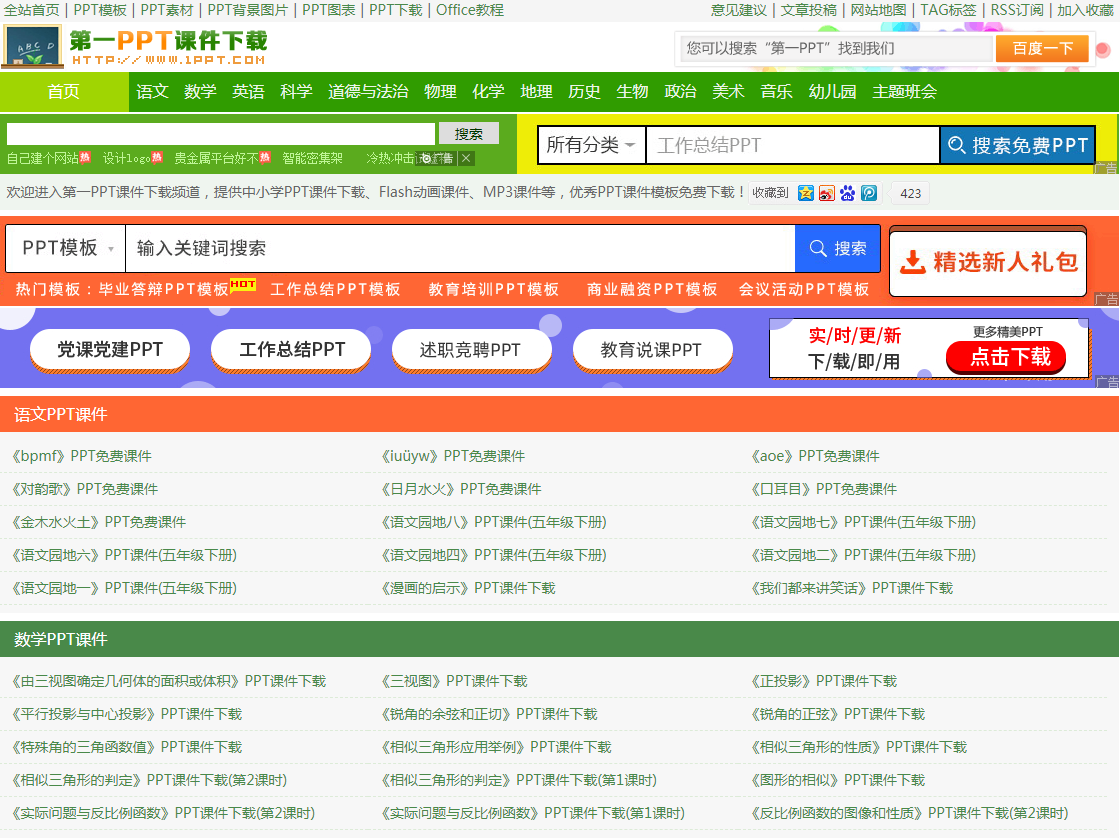Click the 第一PPT blackboard logo
Screen dimensions: 1120x839
click(x=31, y=47)
